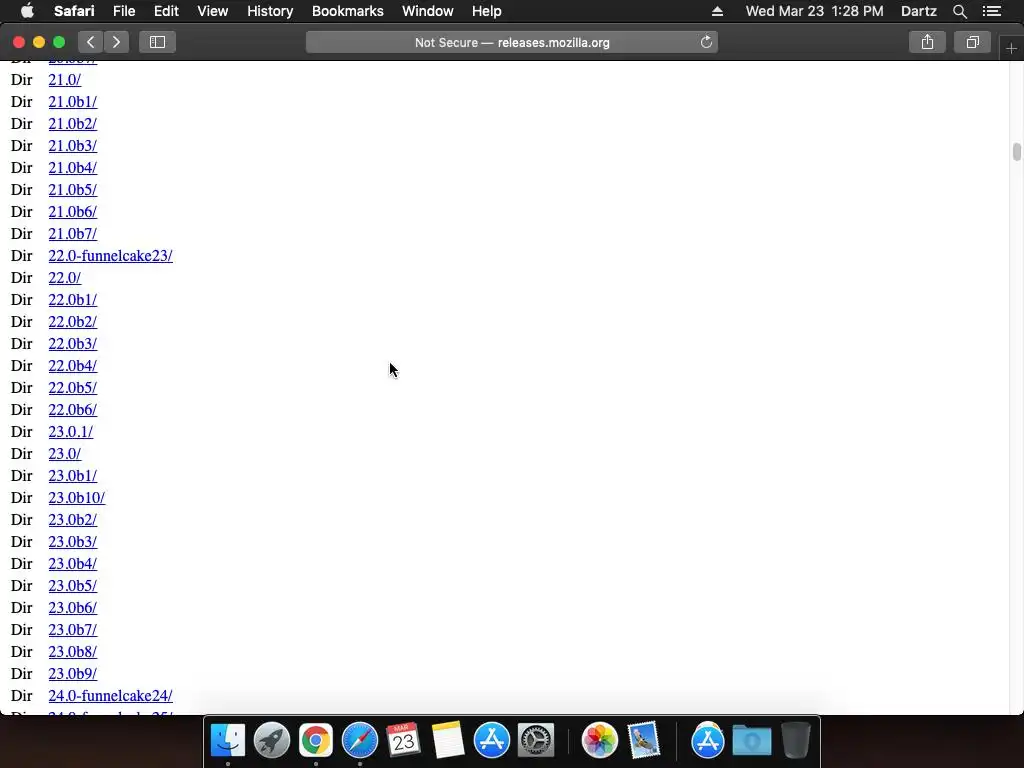Open the 23.0.1/ directory link
This screenshot has height=768, width=1024.
pos(71,432)
